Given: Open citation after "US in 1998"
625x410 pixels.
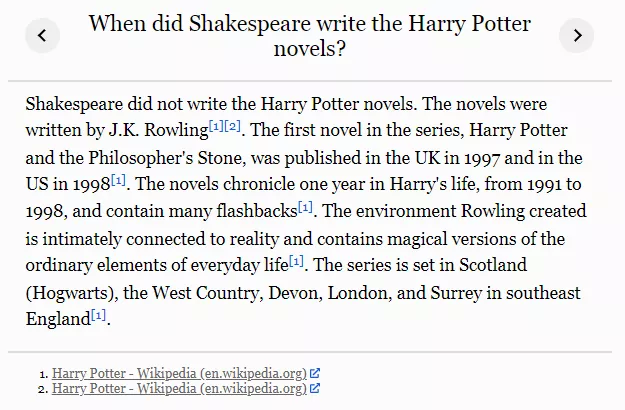Looking at the screenshot, I should click(119, 179).
